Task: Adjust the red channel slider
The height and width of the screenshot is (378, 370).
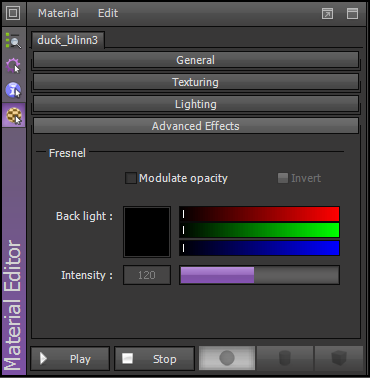Action: (259, 214)
